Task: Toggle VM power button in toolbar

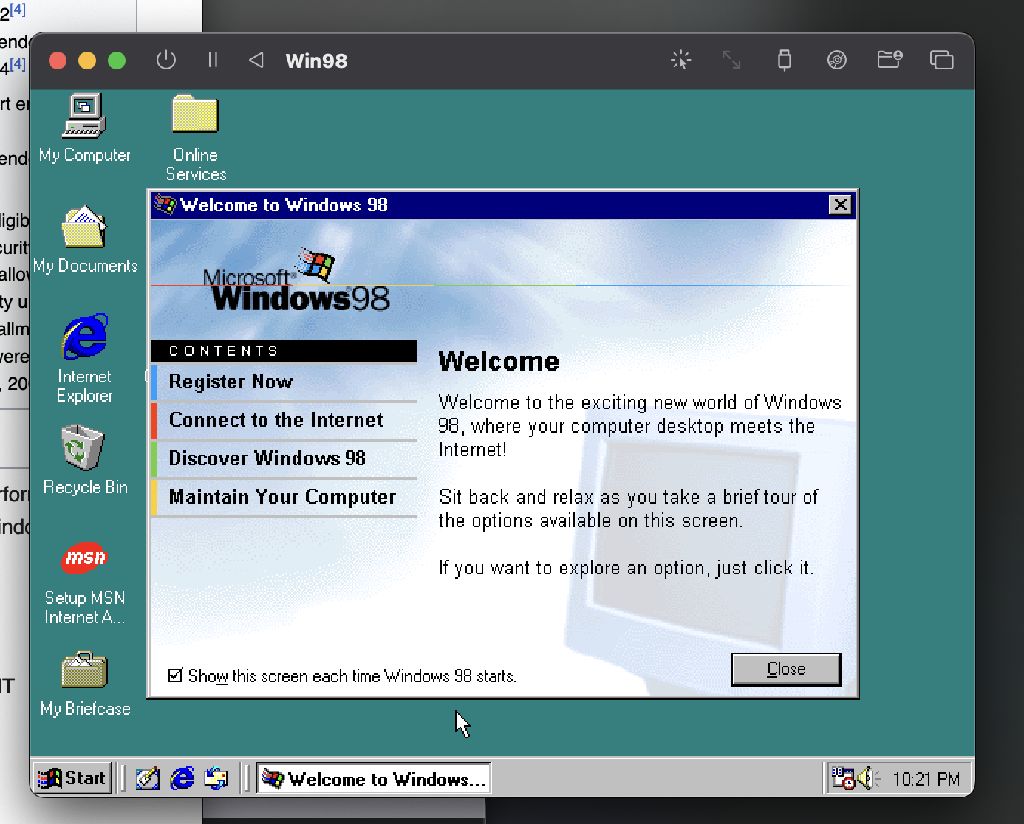Action: point(166,60)
